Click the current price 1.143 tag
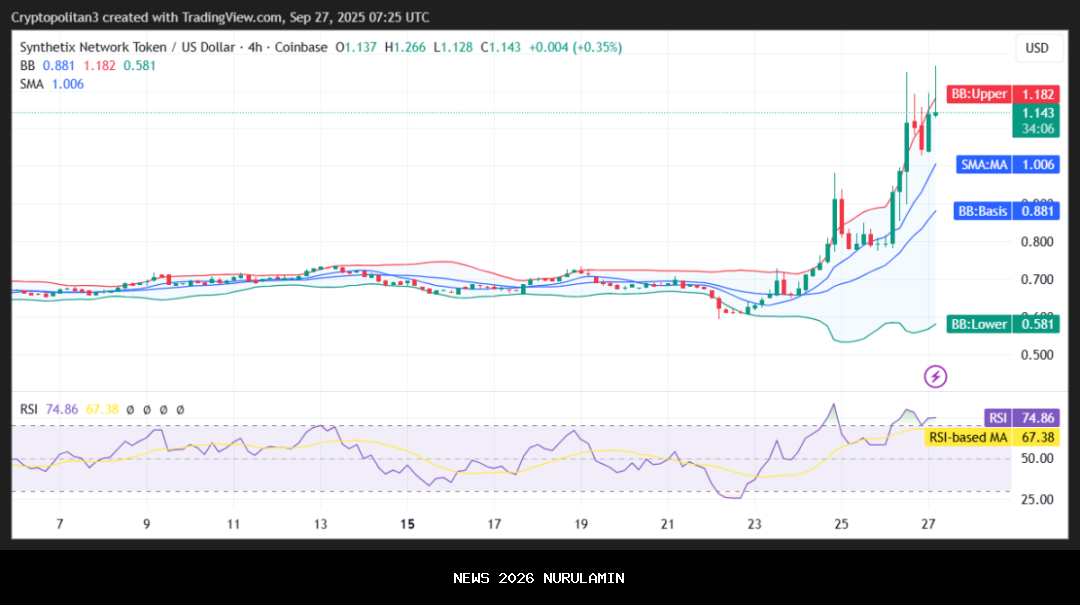The height and width of the screenshot is (605, 1080). tap(1037, 113)
